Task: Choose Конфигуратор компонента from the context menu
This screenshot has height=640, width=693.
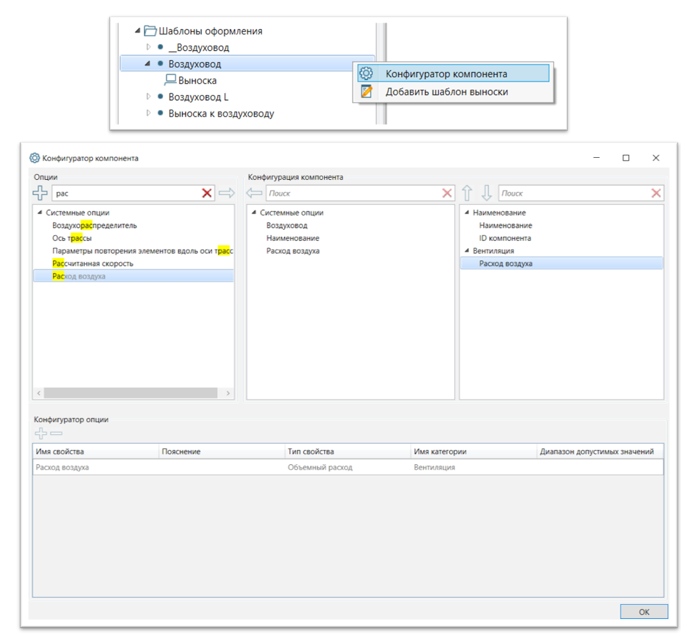Action: 445,74
